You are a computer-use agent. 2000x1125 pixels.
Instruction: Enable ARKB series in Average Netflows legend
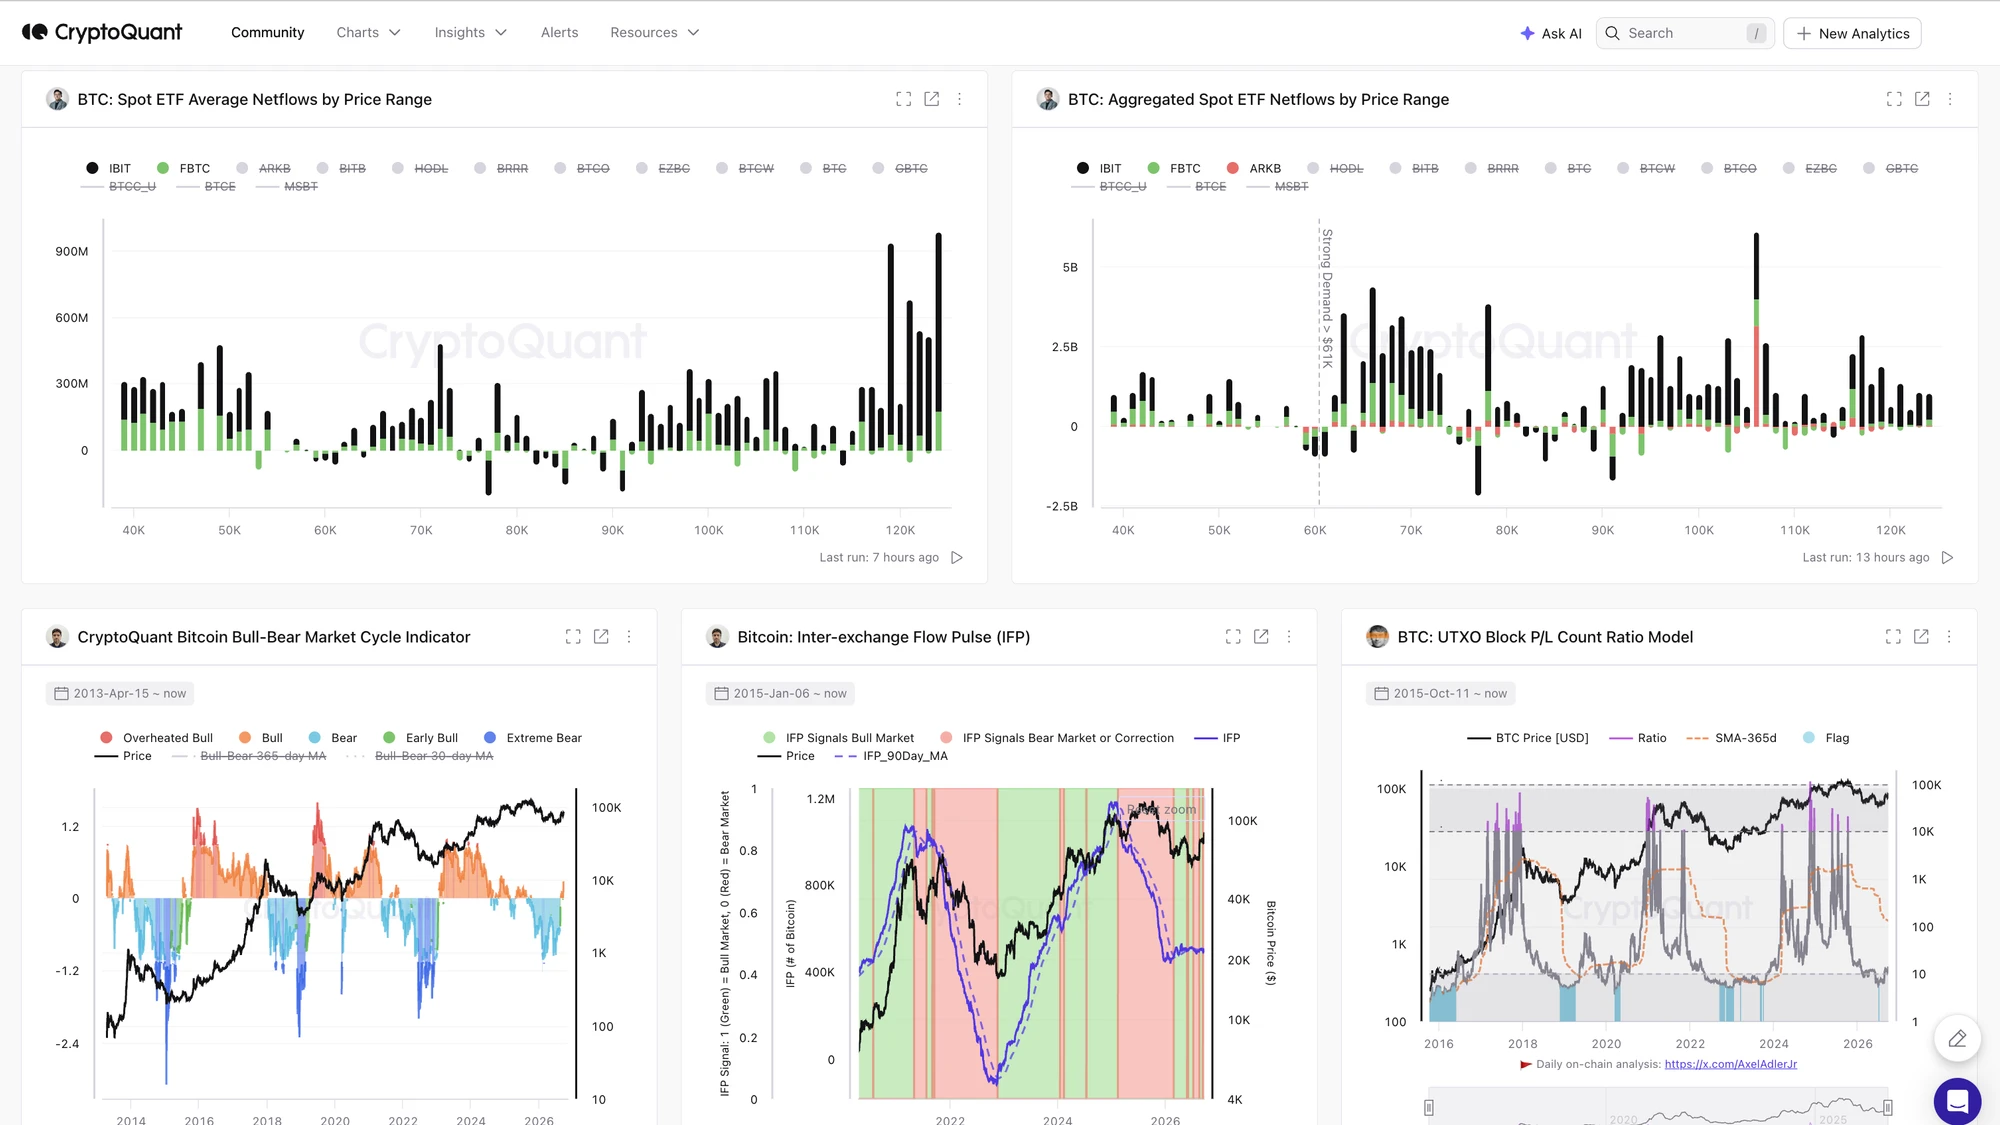[x=264, y=168]
